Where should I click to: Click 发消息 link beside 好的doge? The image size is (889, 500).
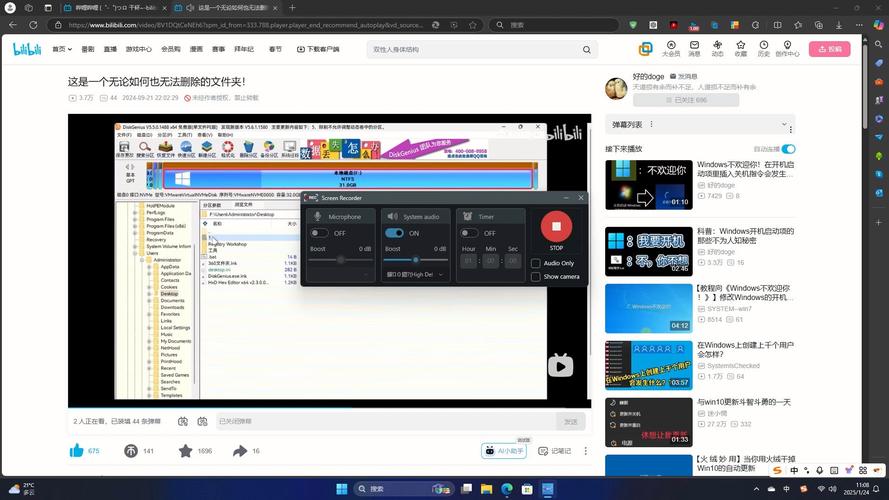(x=683, y=77)
